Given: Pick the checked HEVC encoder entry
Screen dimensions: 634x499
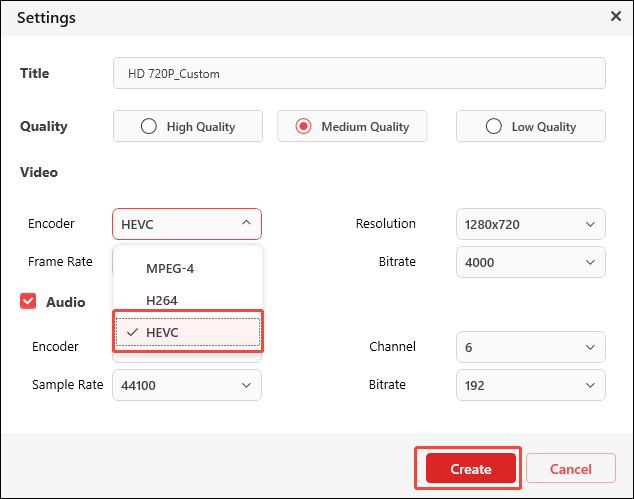Looking at the screenshot, I should (188, 332).
